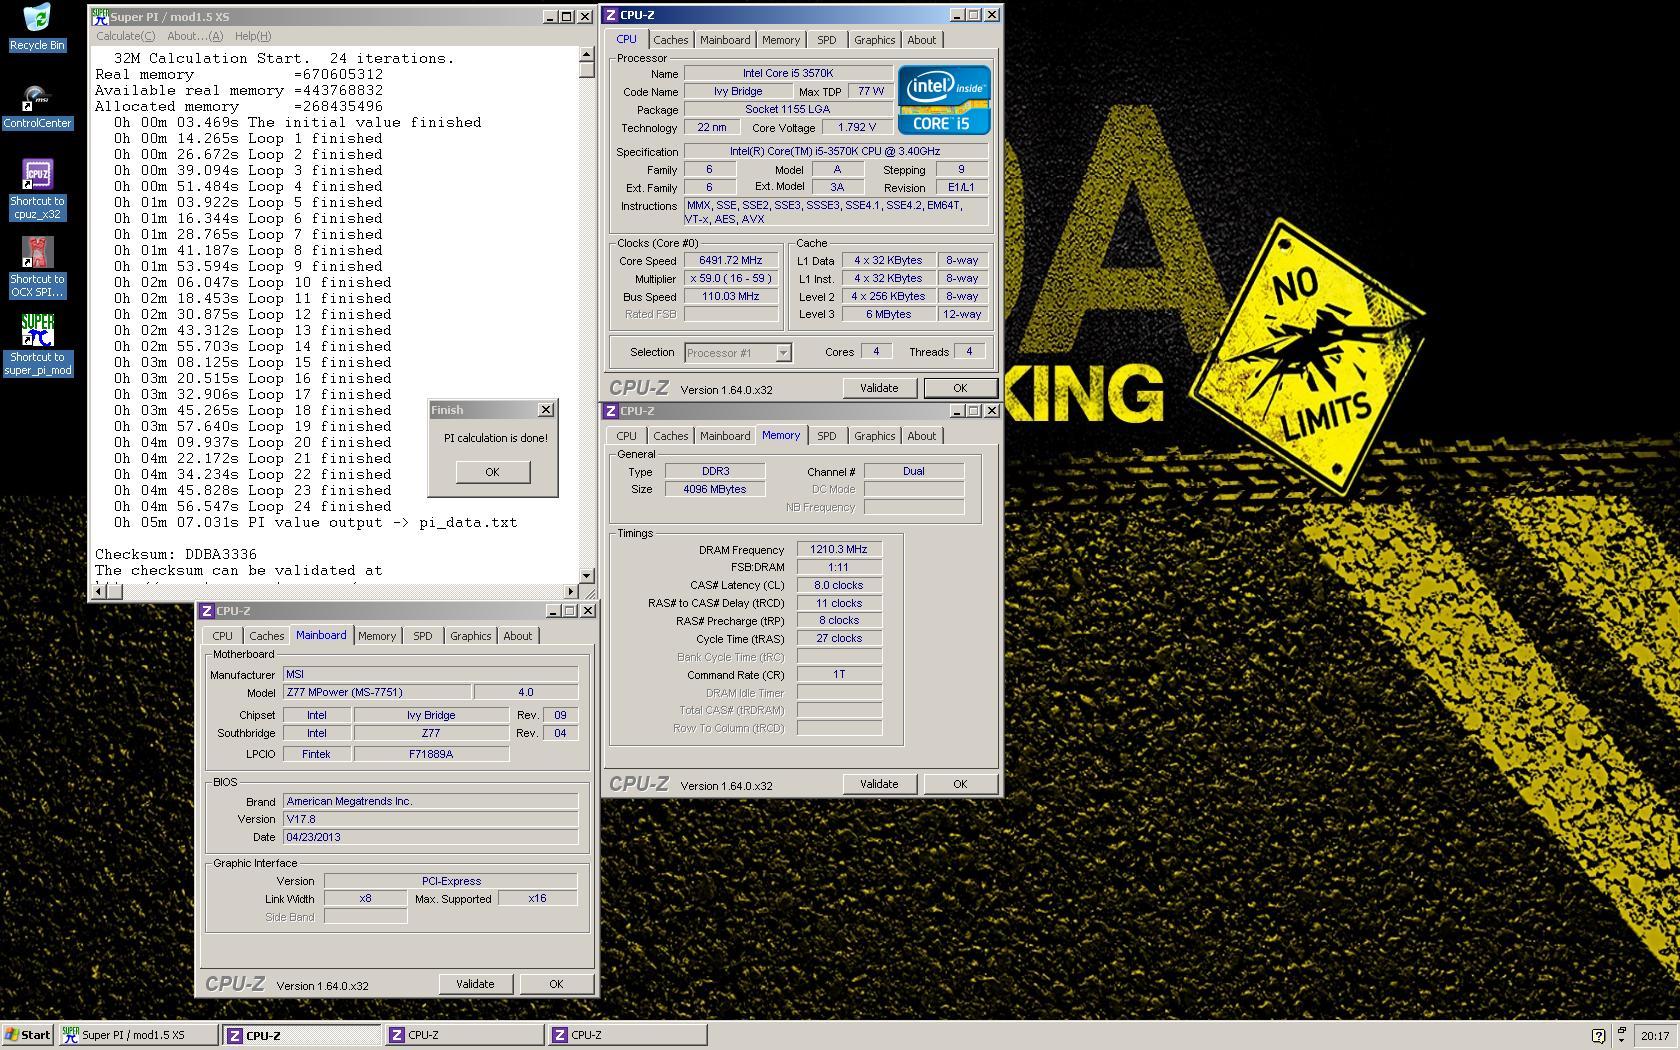Click the DRAM Frequency value 1210.3 MHz
Viewport: 1680px width, 1050px height.
tap(839, 549)
